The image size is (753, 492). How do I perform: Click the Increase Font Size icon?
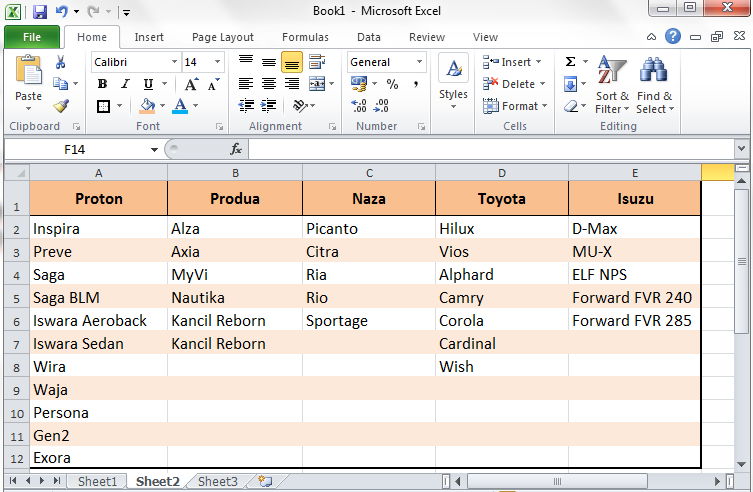pos(191,84)
